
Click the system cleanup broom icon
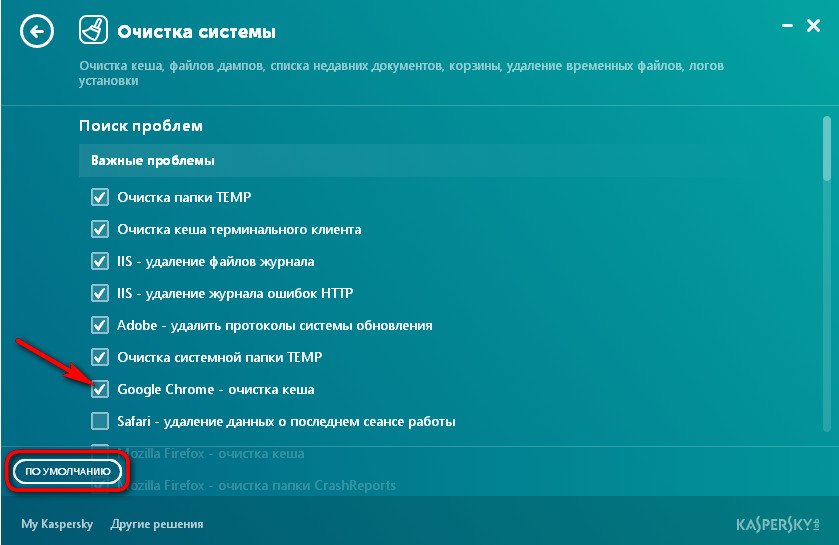click(92, 33)
